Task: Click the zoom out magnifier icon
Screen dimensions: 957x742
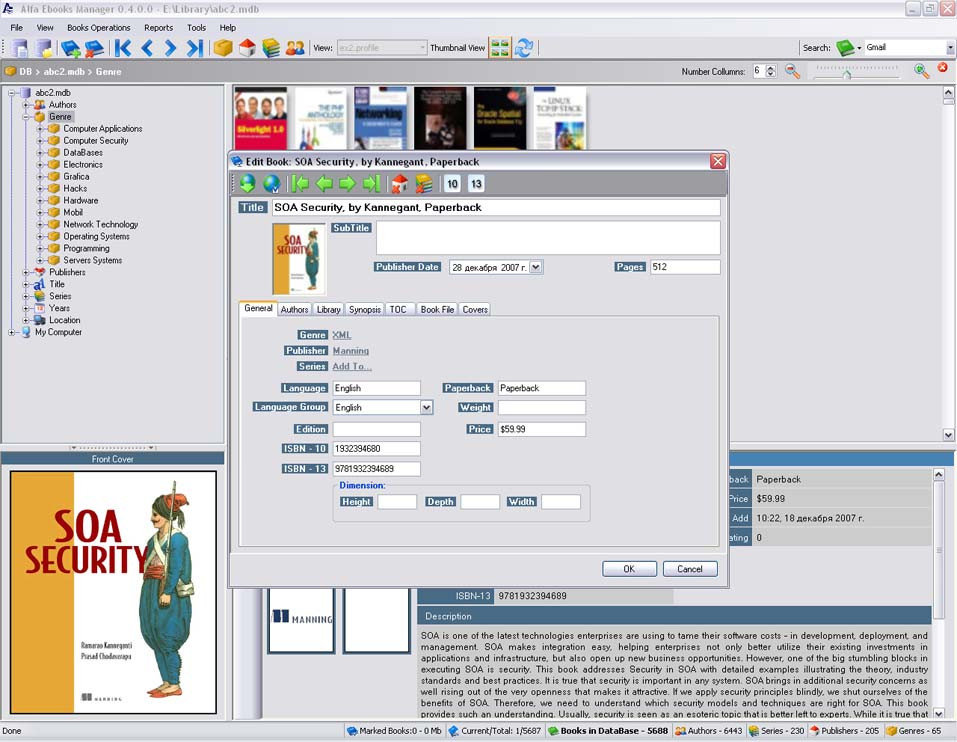Action: 792,71
